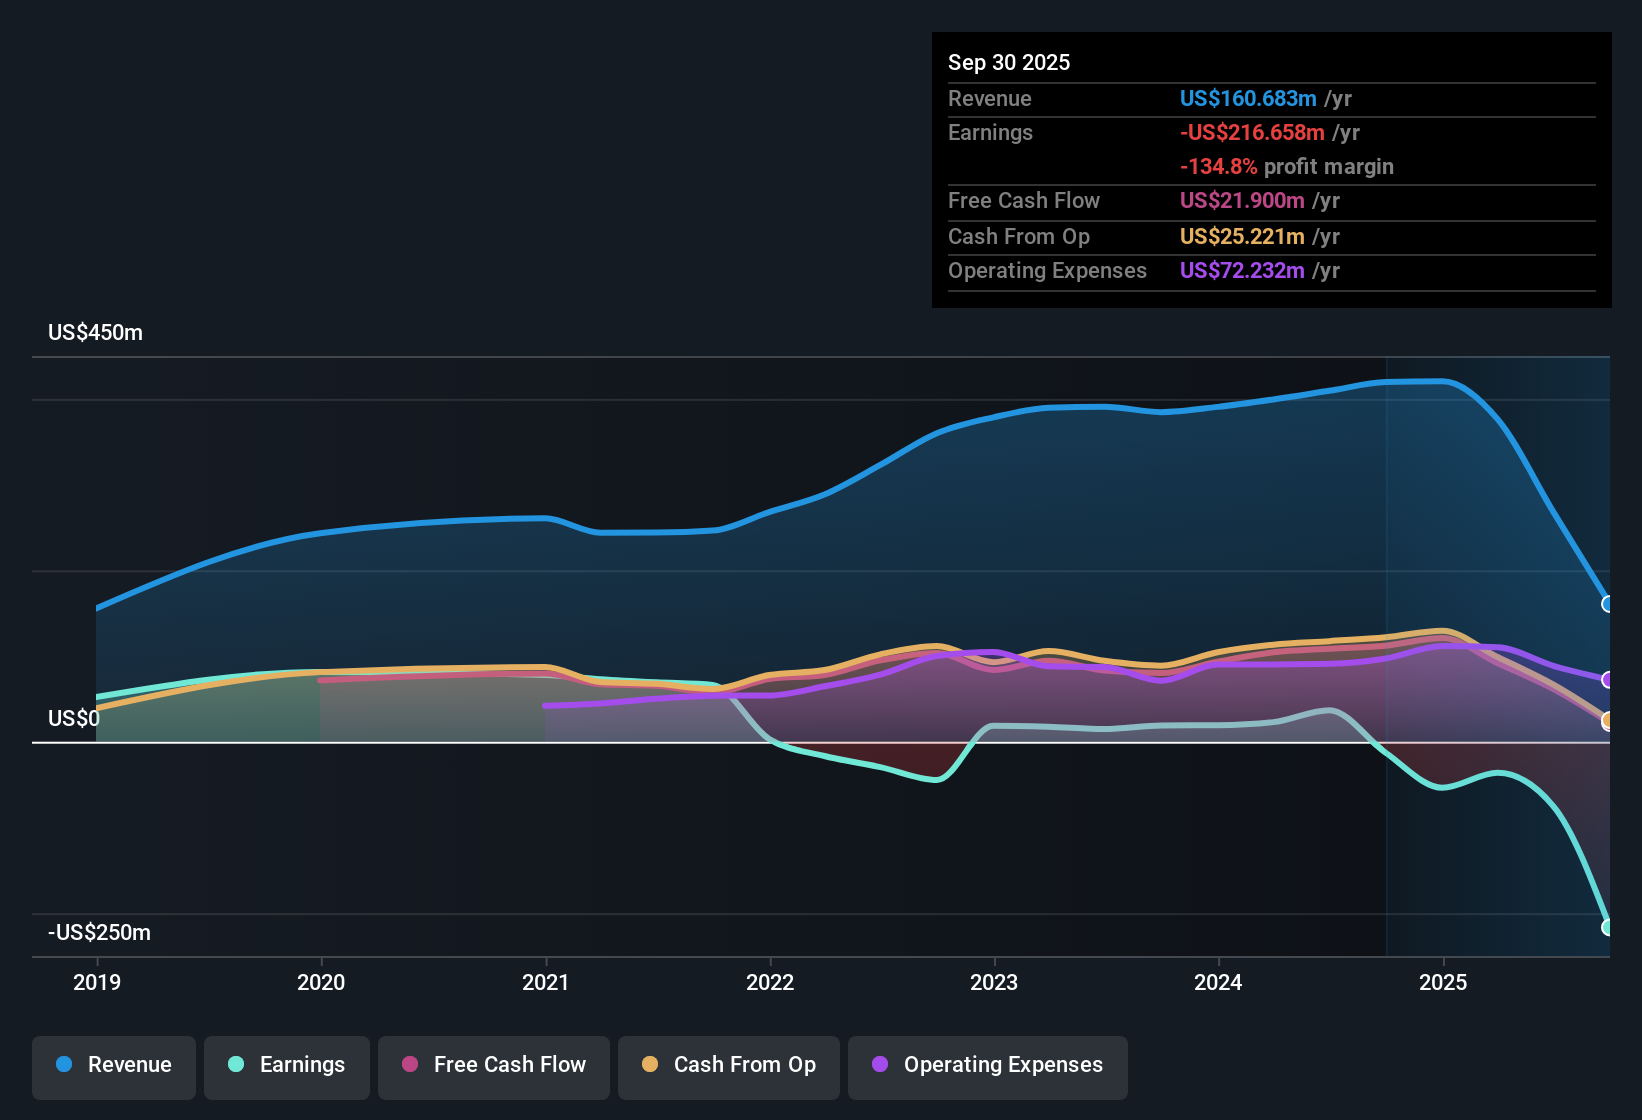Image resolution: width=1642 pixels, height=1120 pixels.
Task: Click the teal Earnings legend dot
Action: (235, 1065)
